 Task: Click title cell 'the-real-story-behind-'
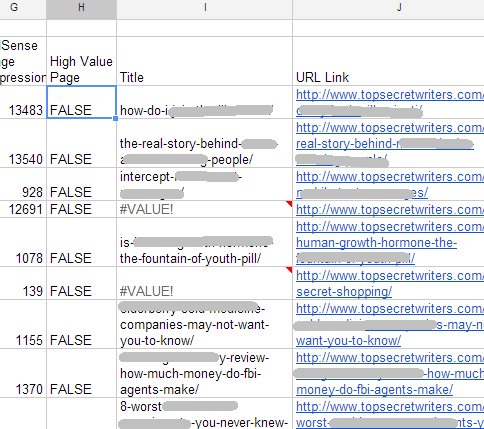coord(205,143)
